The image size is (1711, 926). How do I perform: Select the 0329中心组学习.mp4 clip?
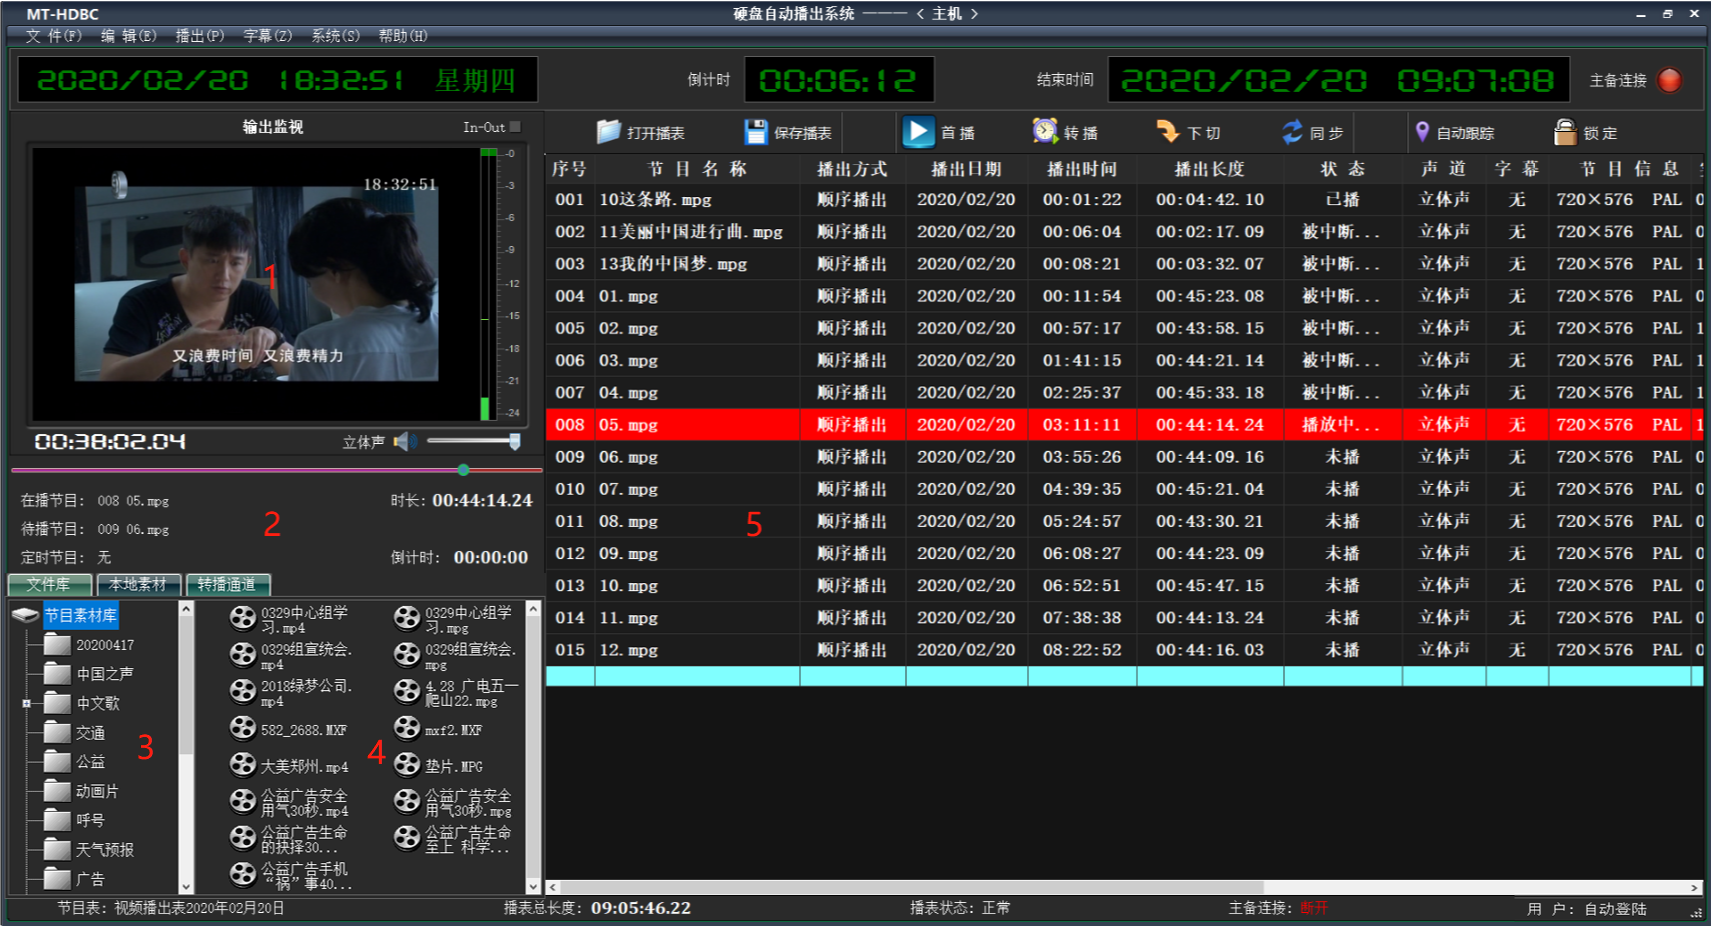(290, 620)
